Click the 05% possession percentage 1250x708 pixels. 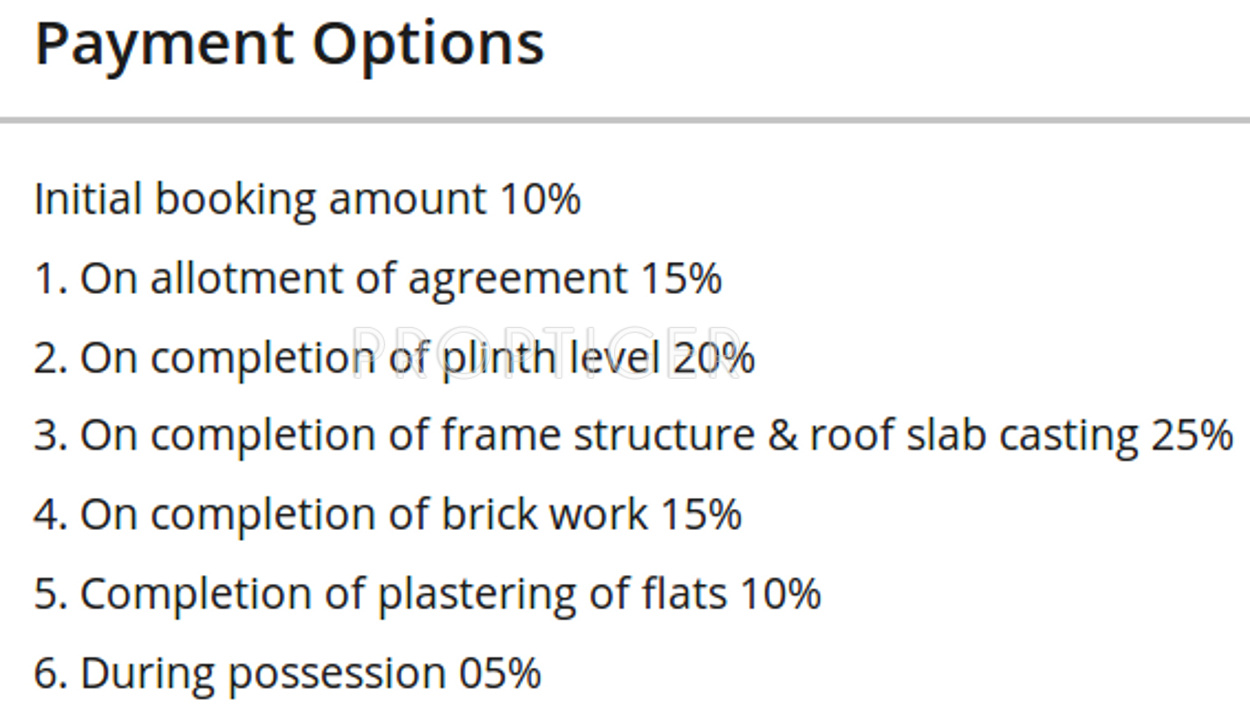point(500,672)
